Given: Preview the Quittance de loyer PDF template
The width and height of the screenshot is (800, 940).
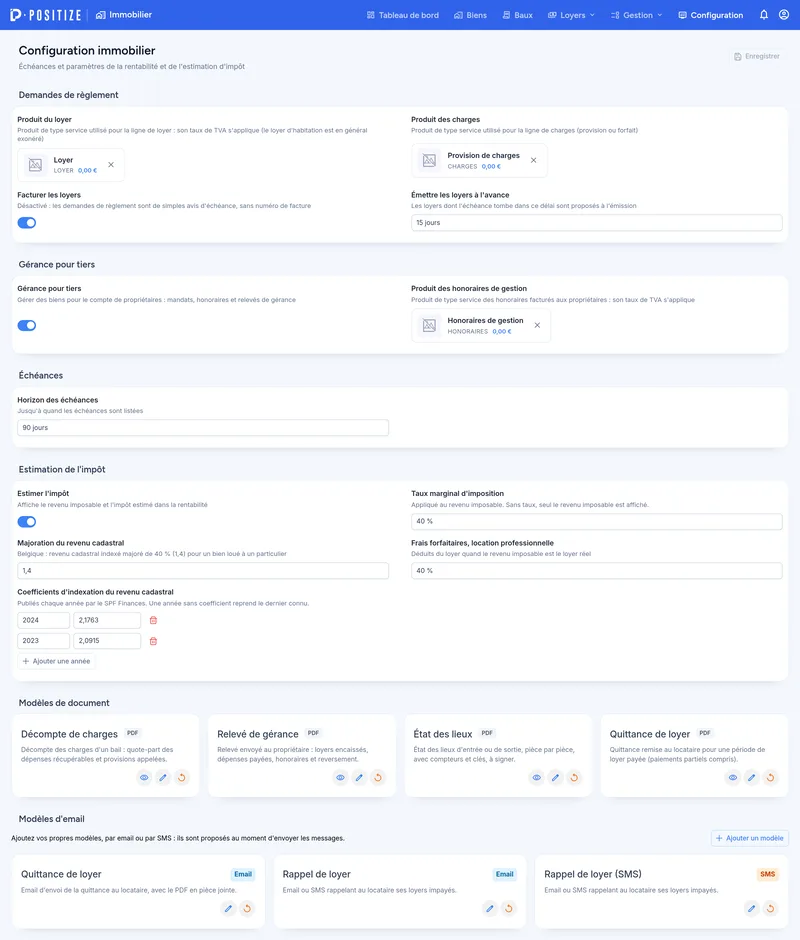Looking at the screenshot, I should 733,778.
